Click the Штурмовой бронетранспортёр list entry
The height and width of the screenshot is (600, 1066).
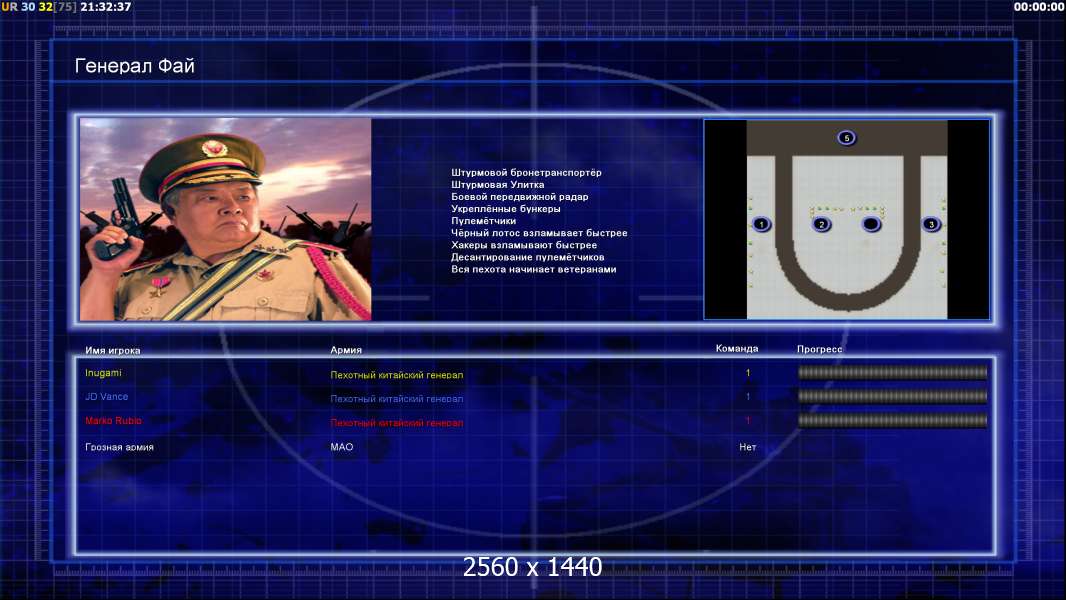tap(526, 173)
